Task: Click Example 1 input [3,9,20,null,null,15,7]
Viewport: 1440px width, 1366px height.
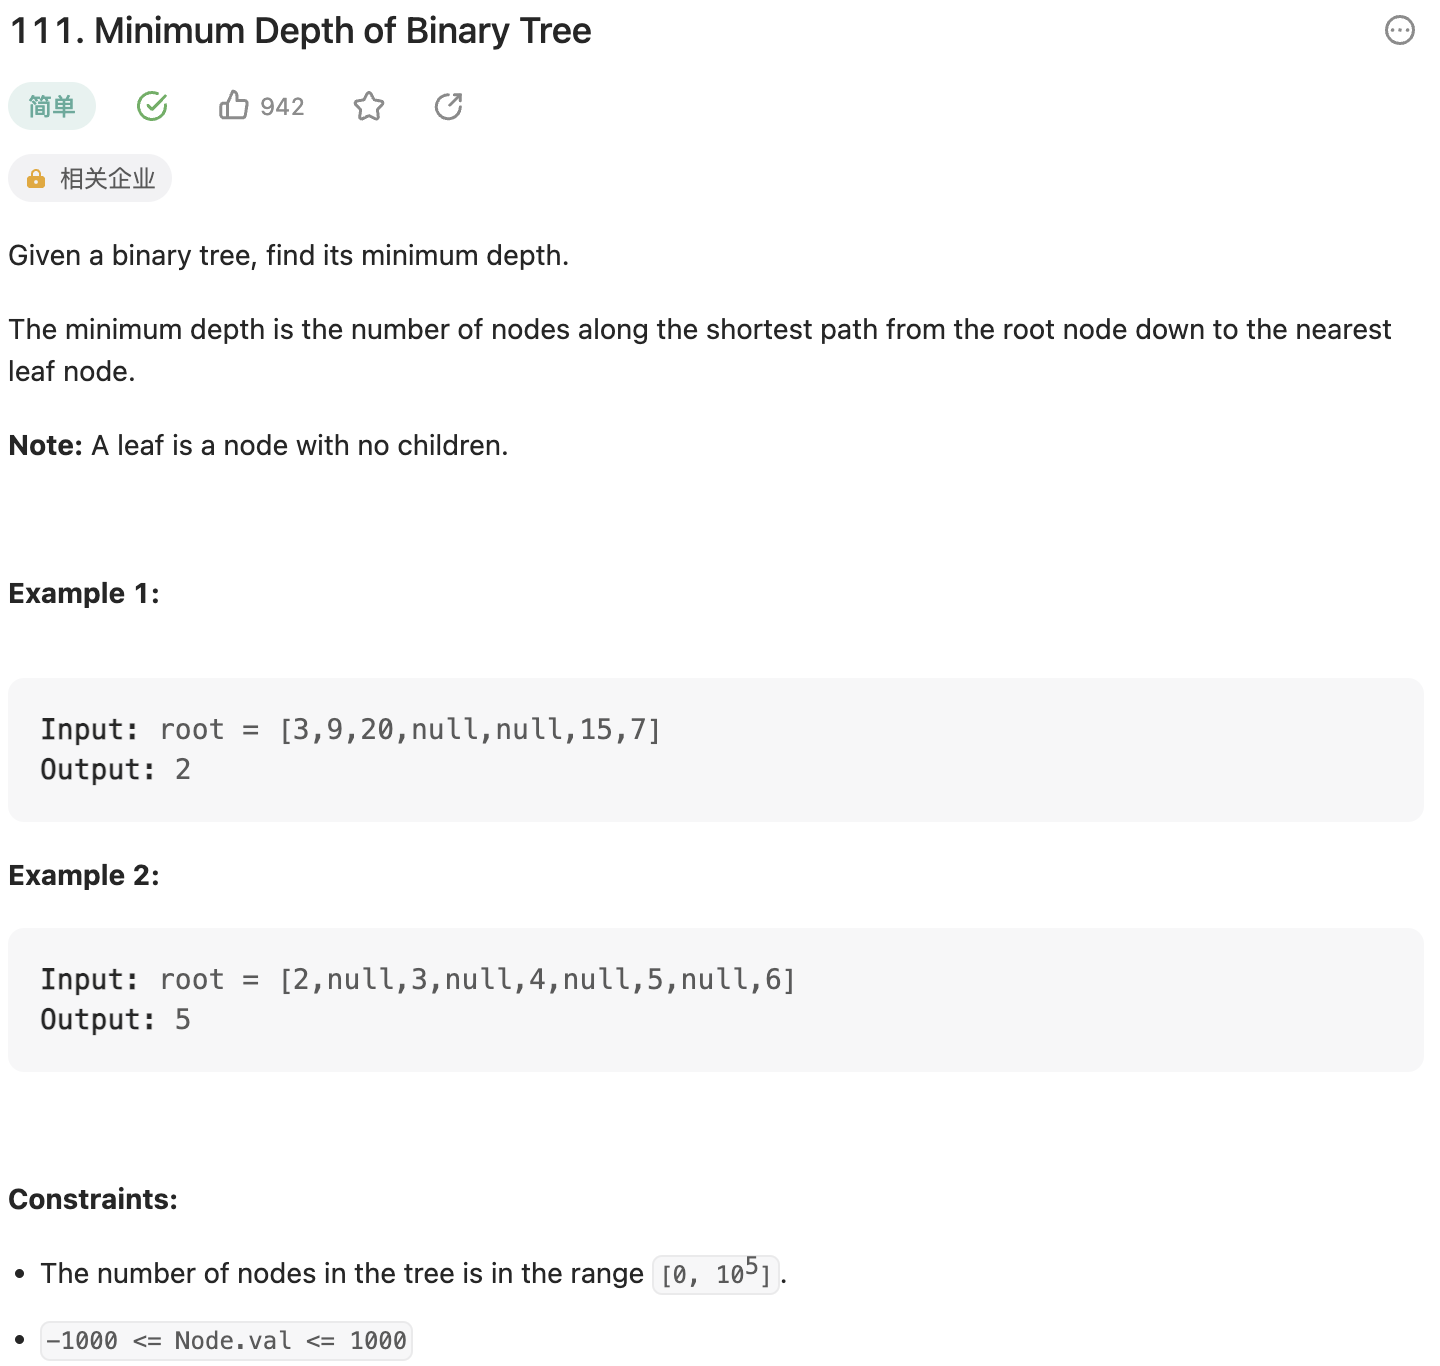Action: coord(470,730)
